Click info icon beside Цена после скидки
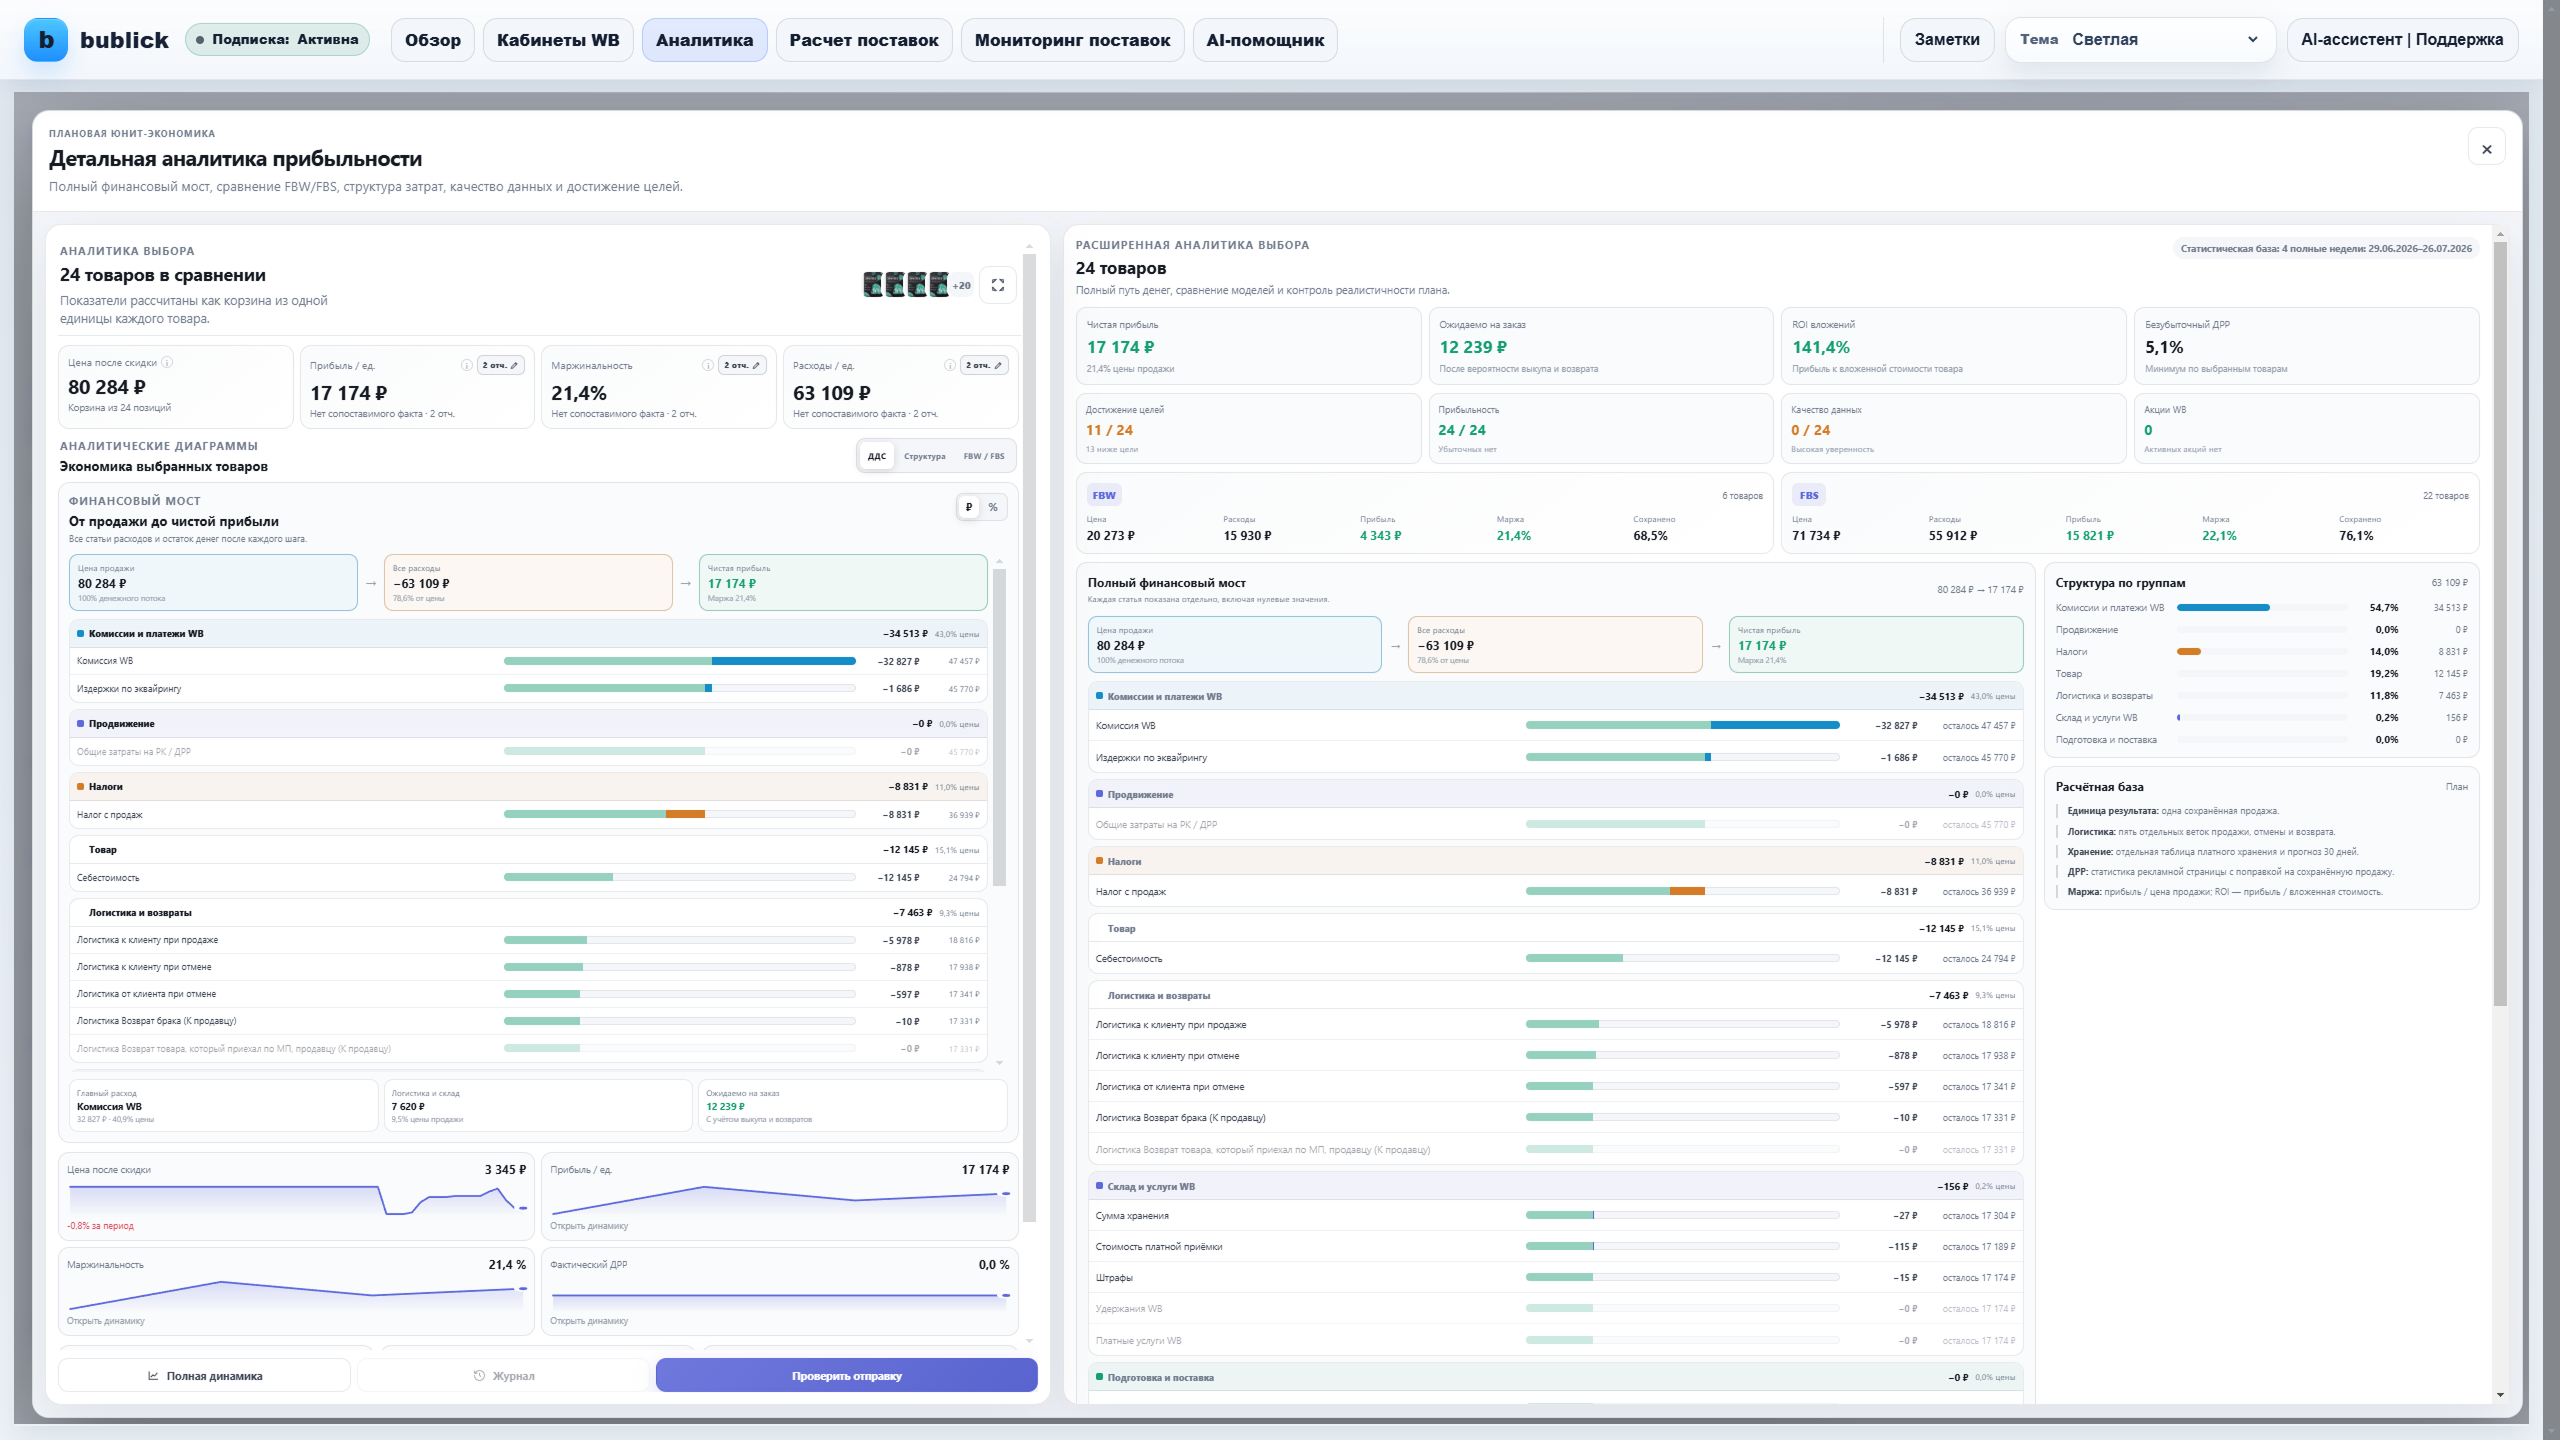The image size is (2560, 1440). [x=167, y=362]
